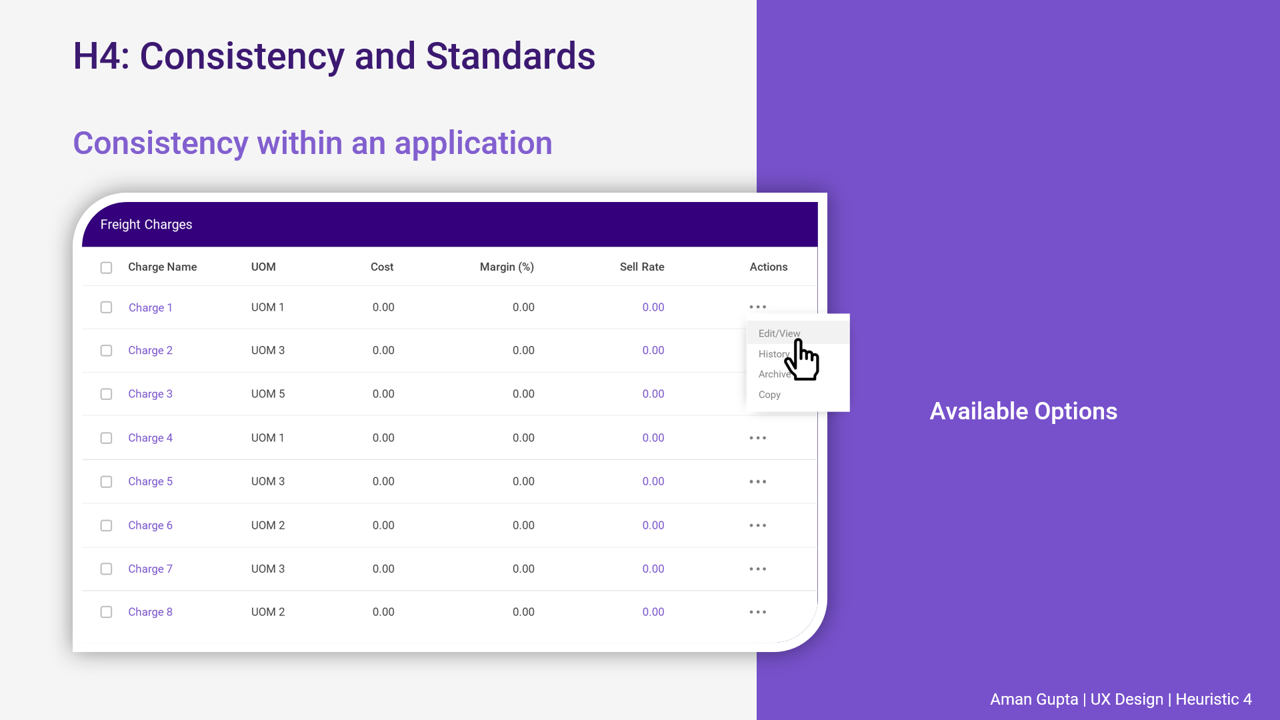This screenshot has width=1280, height=720.
Task: Open the Actions menu for Charge 4
Action: tap(757, 437)
